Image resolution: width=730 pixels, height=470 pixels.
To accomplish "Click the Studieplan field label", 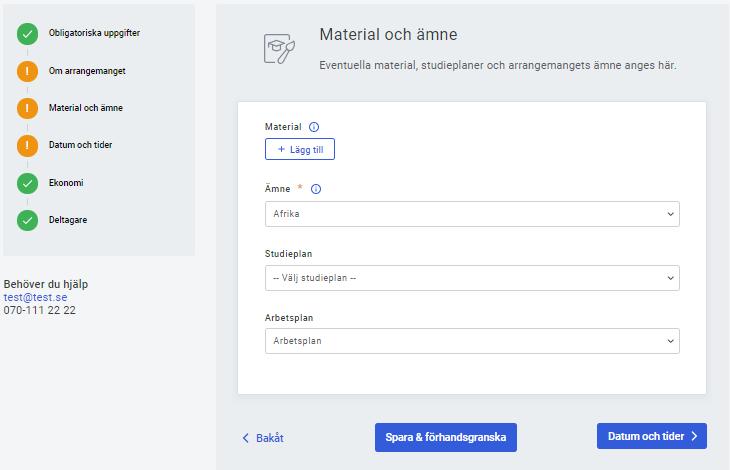I will pos(288,254).
